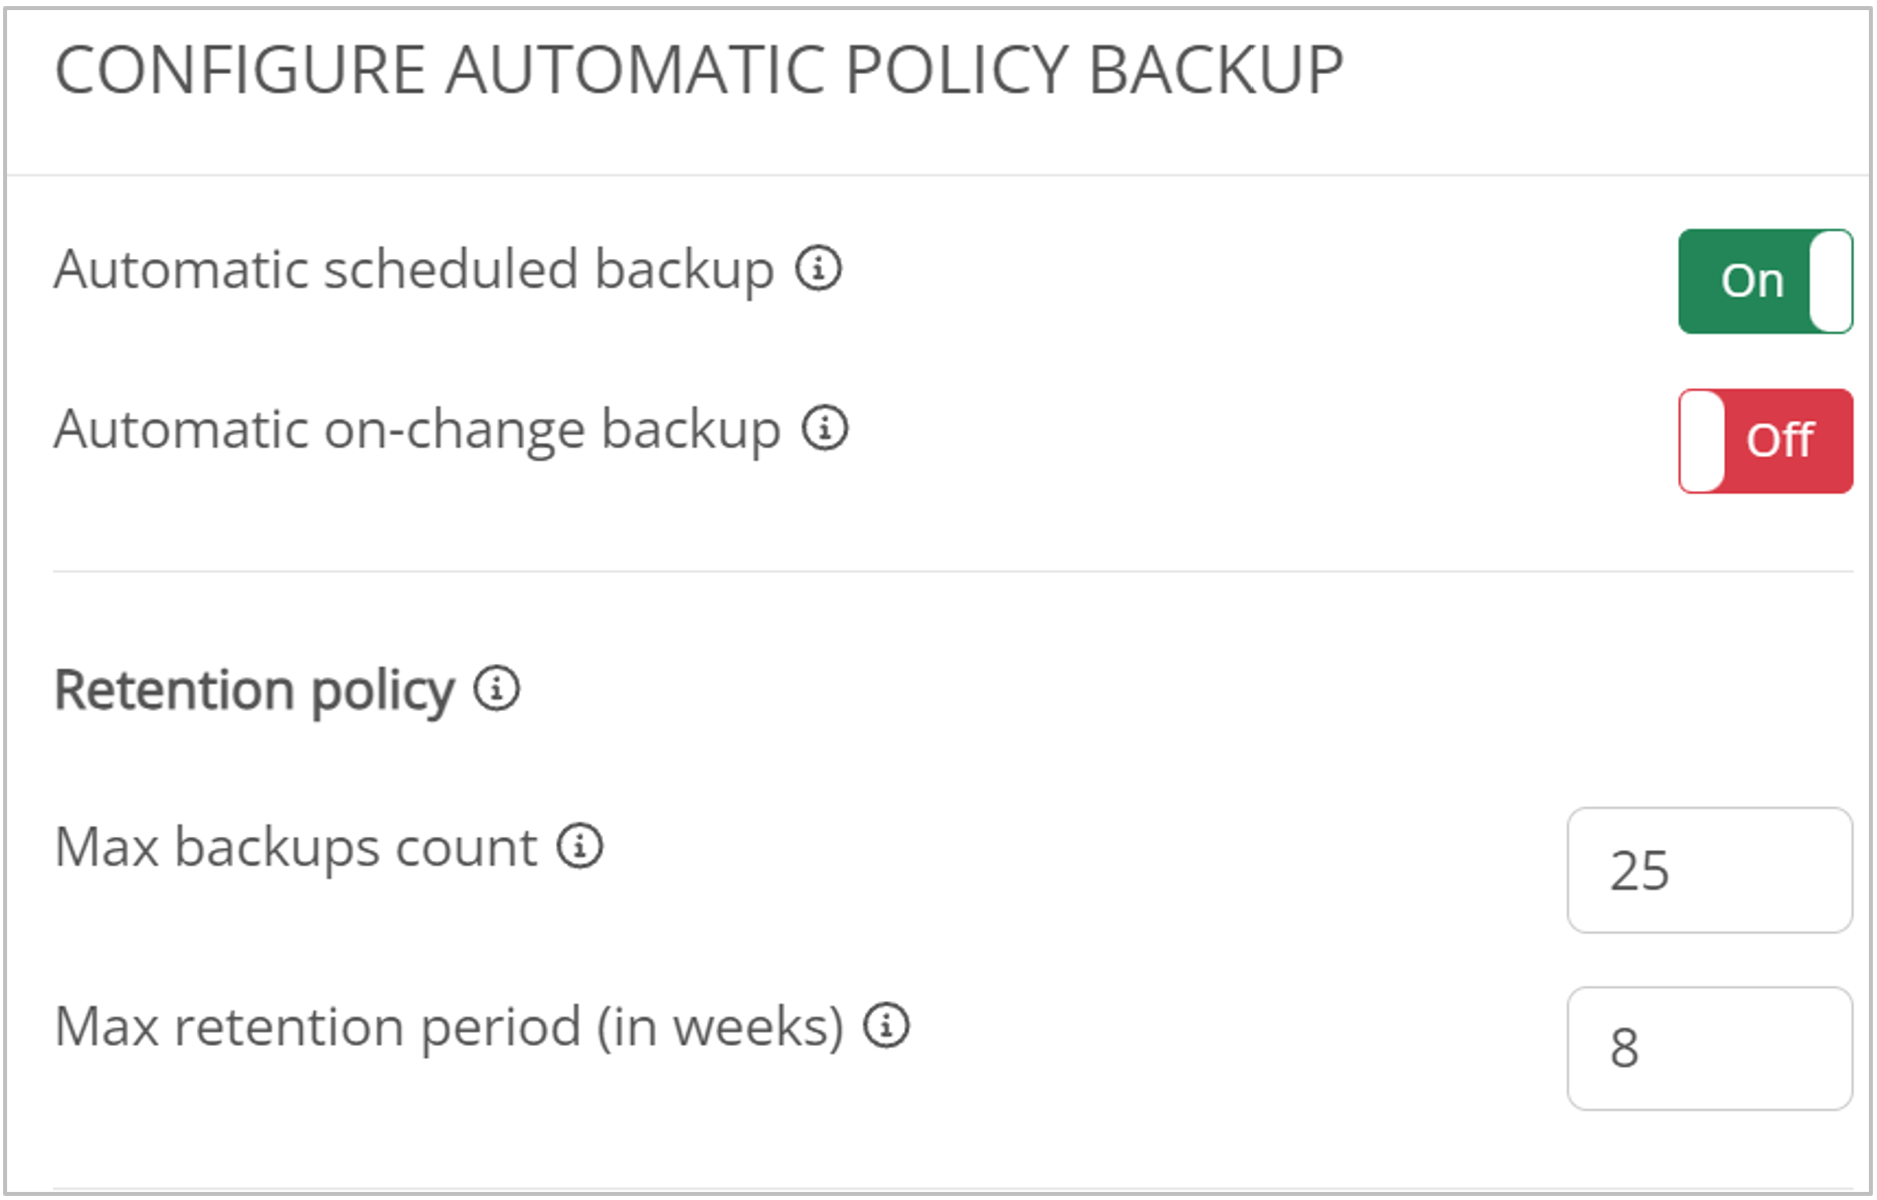Turn off the Automatic scheduled backup switch
Image resolution: width=1877 pixels, height=1200 pixels.
(1765, 281)
